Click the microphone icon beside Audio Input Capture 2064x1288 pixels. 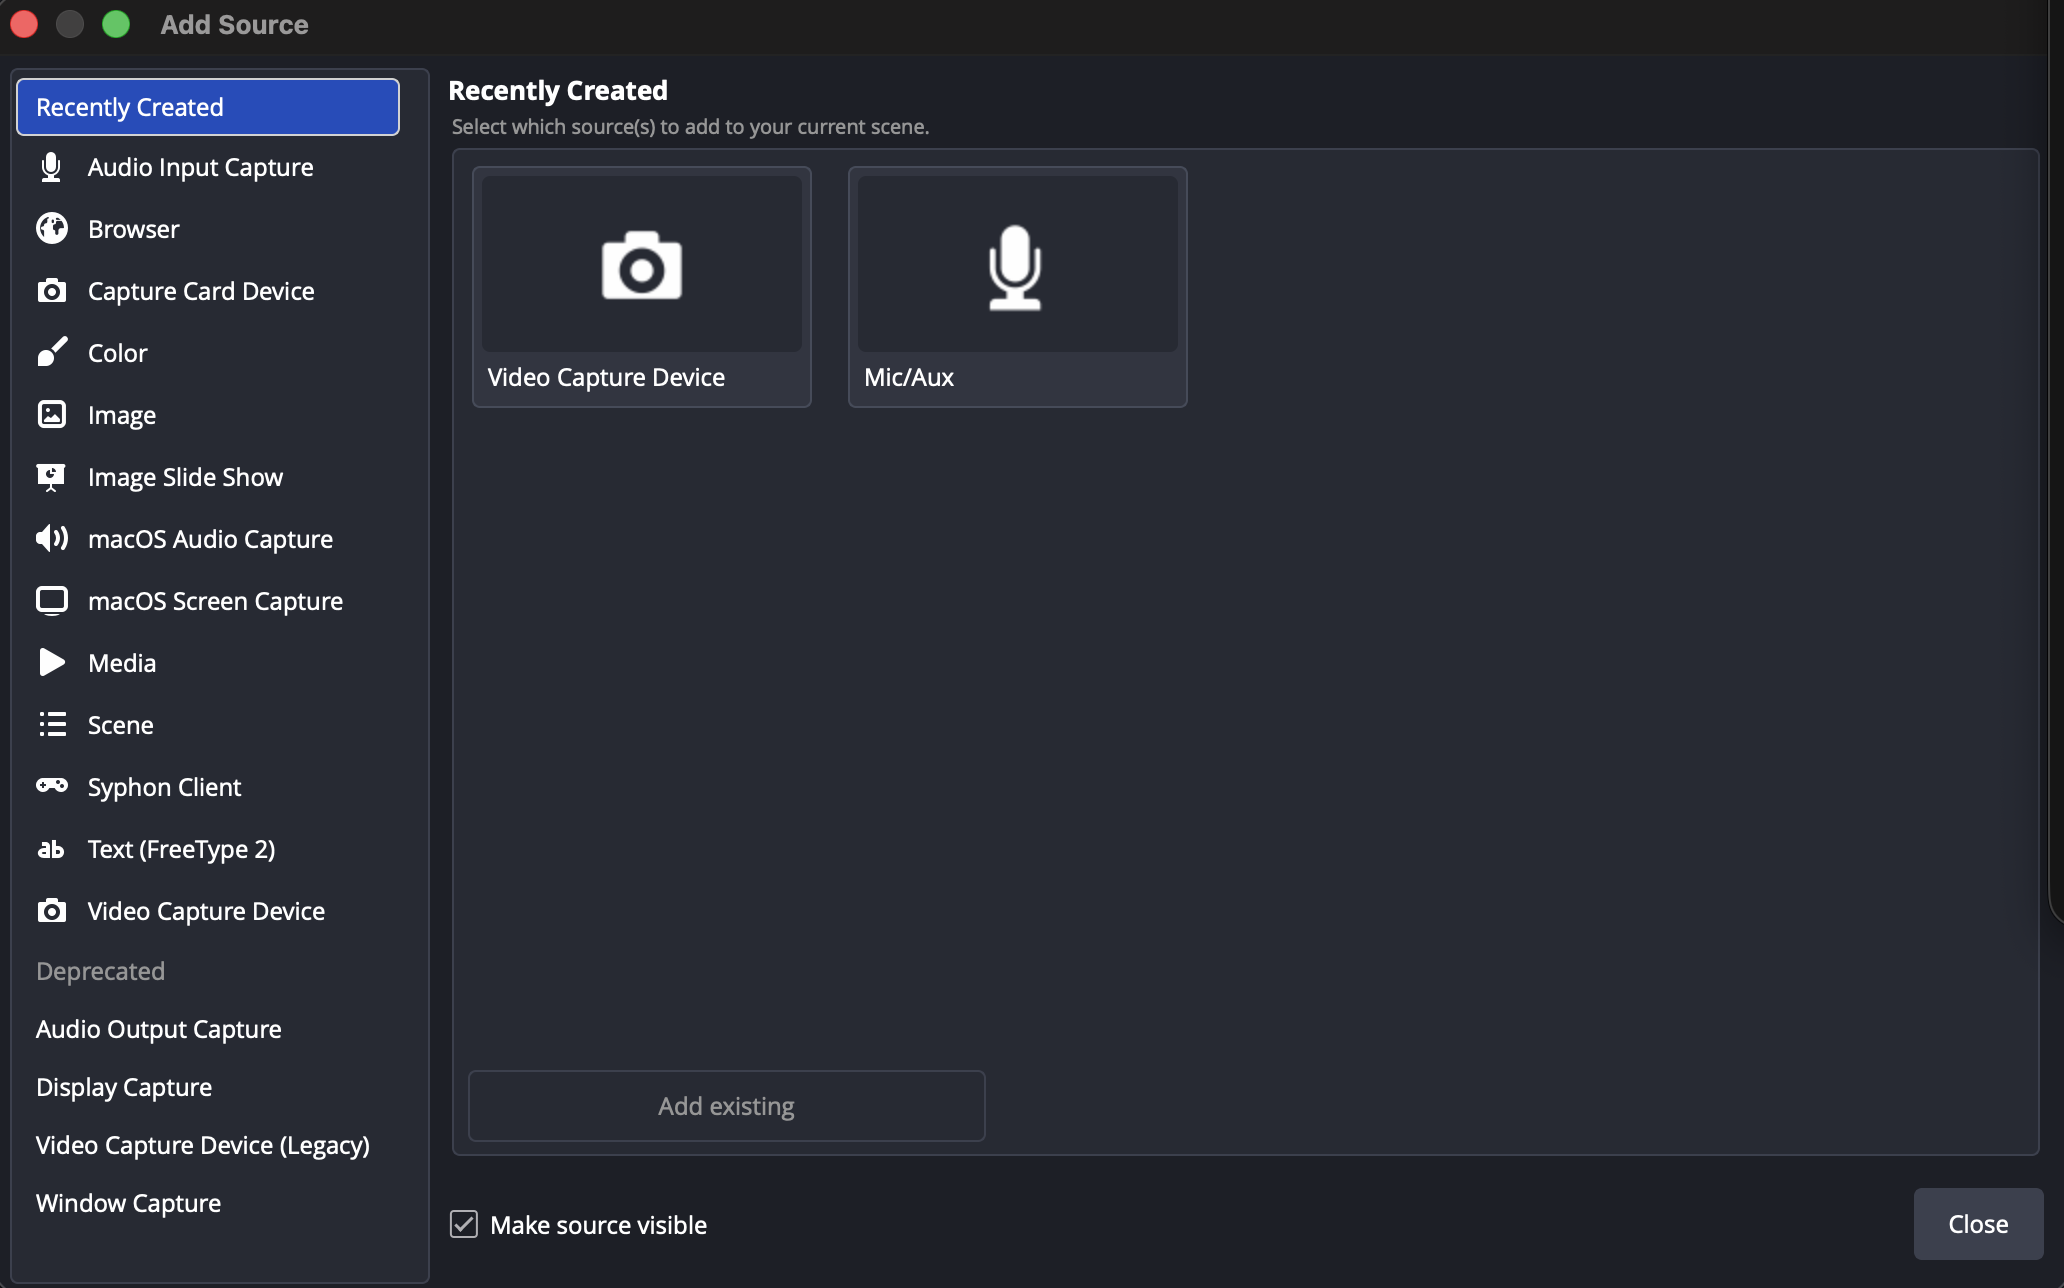pyautogui.click(x=51, y=167)
